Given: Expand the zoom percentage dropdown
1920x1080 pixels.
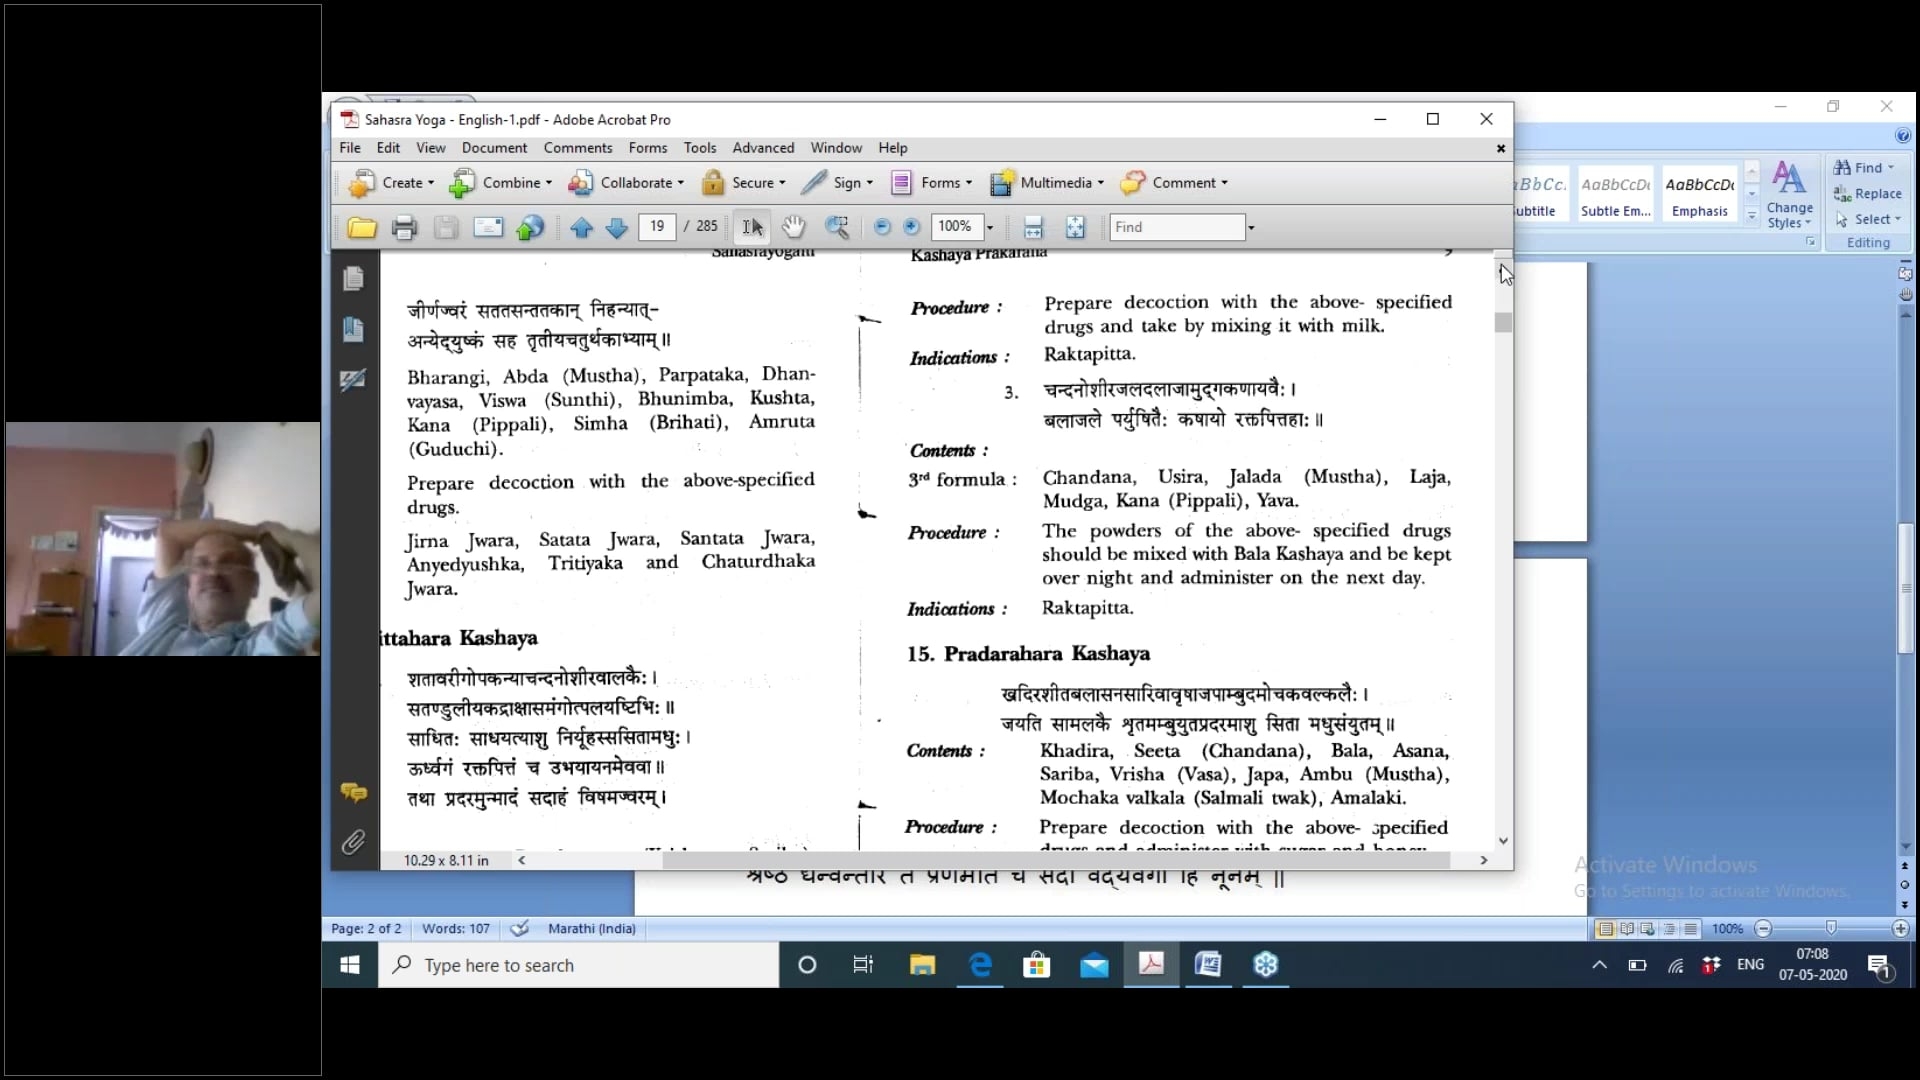Looking at the screenshot, I should pyautogui.click(x=990, y=228).
